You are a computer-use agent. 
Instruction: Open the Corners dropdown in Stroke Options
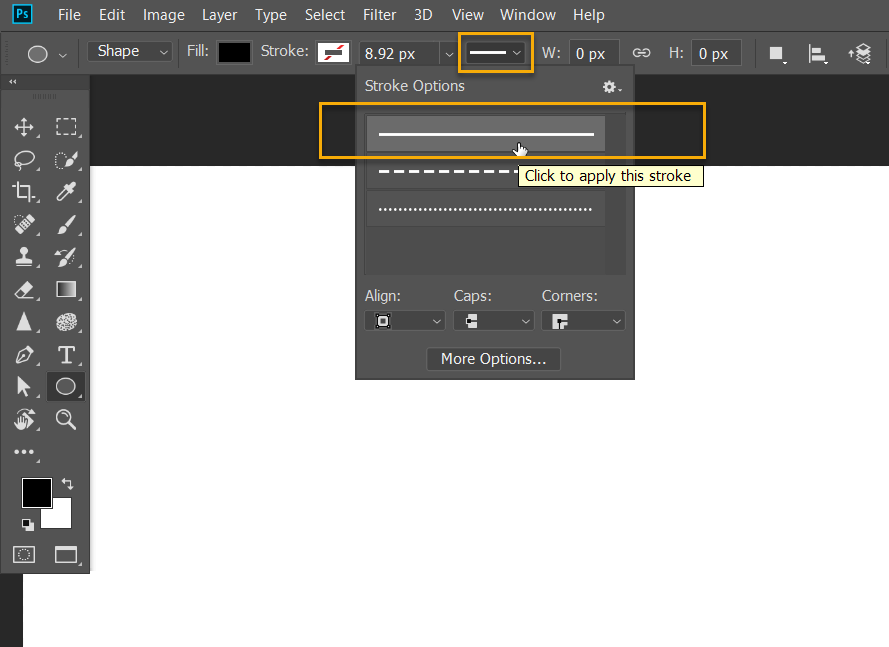click(583, 320)
